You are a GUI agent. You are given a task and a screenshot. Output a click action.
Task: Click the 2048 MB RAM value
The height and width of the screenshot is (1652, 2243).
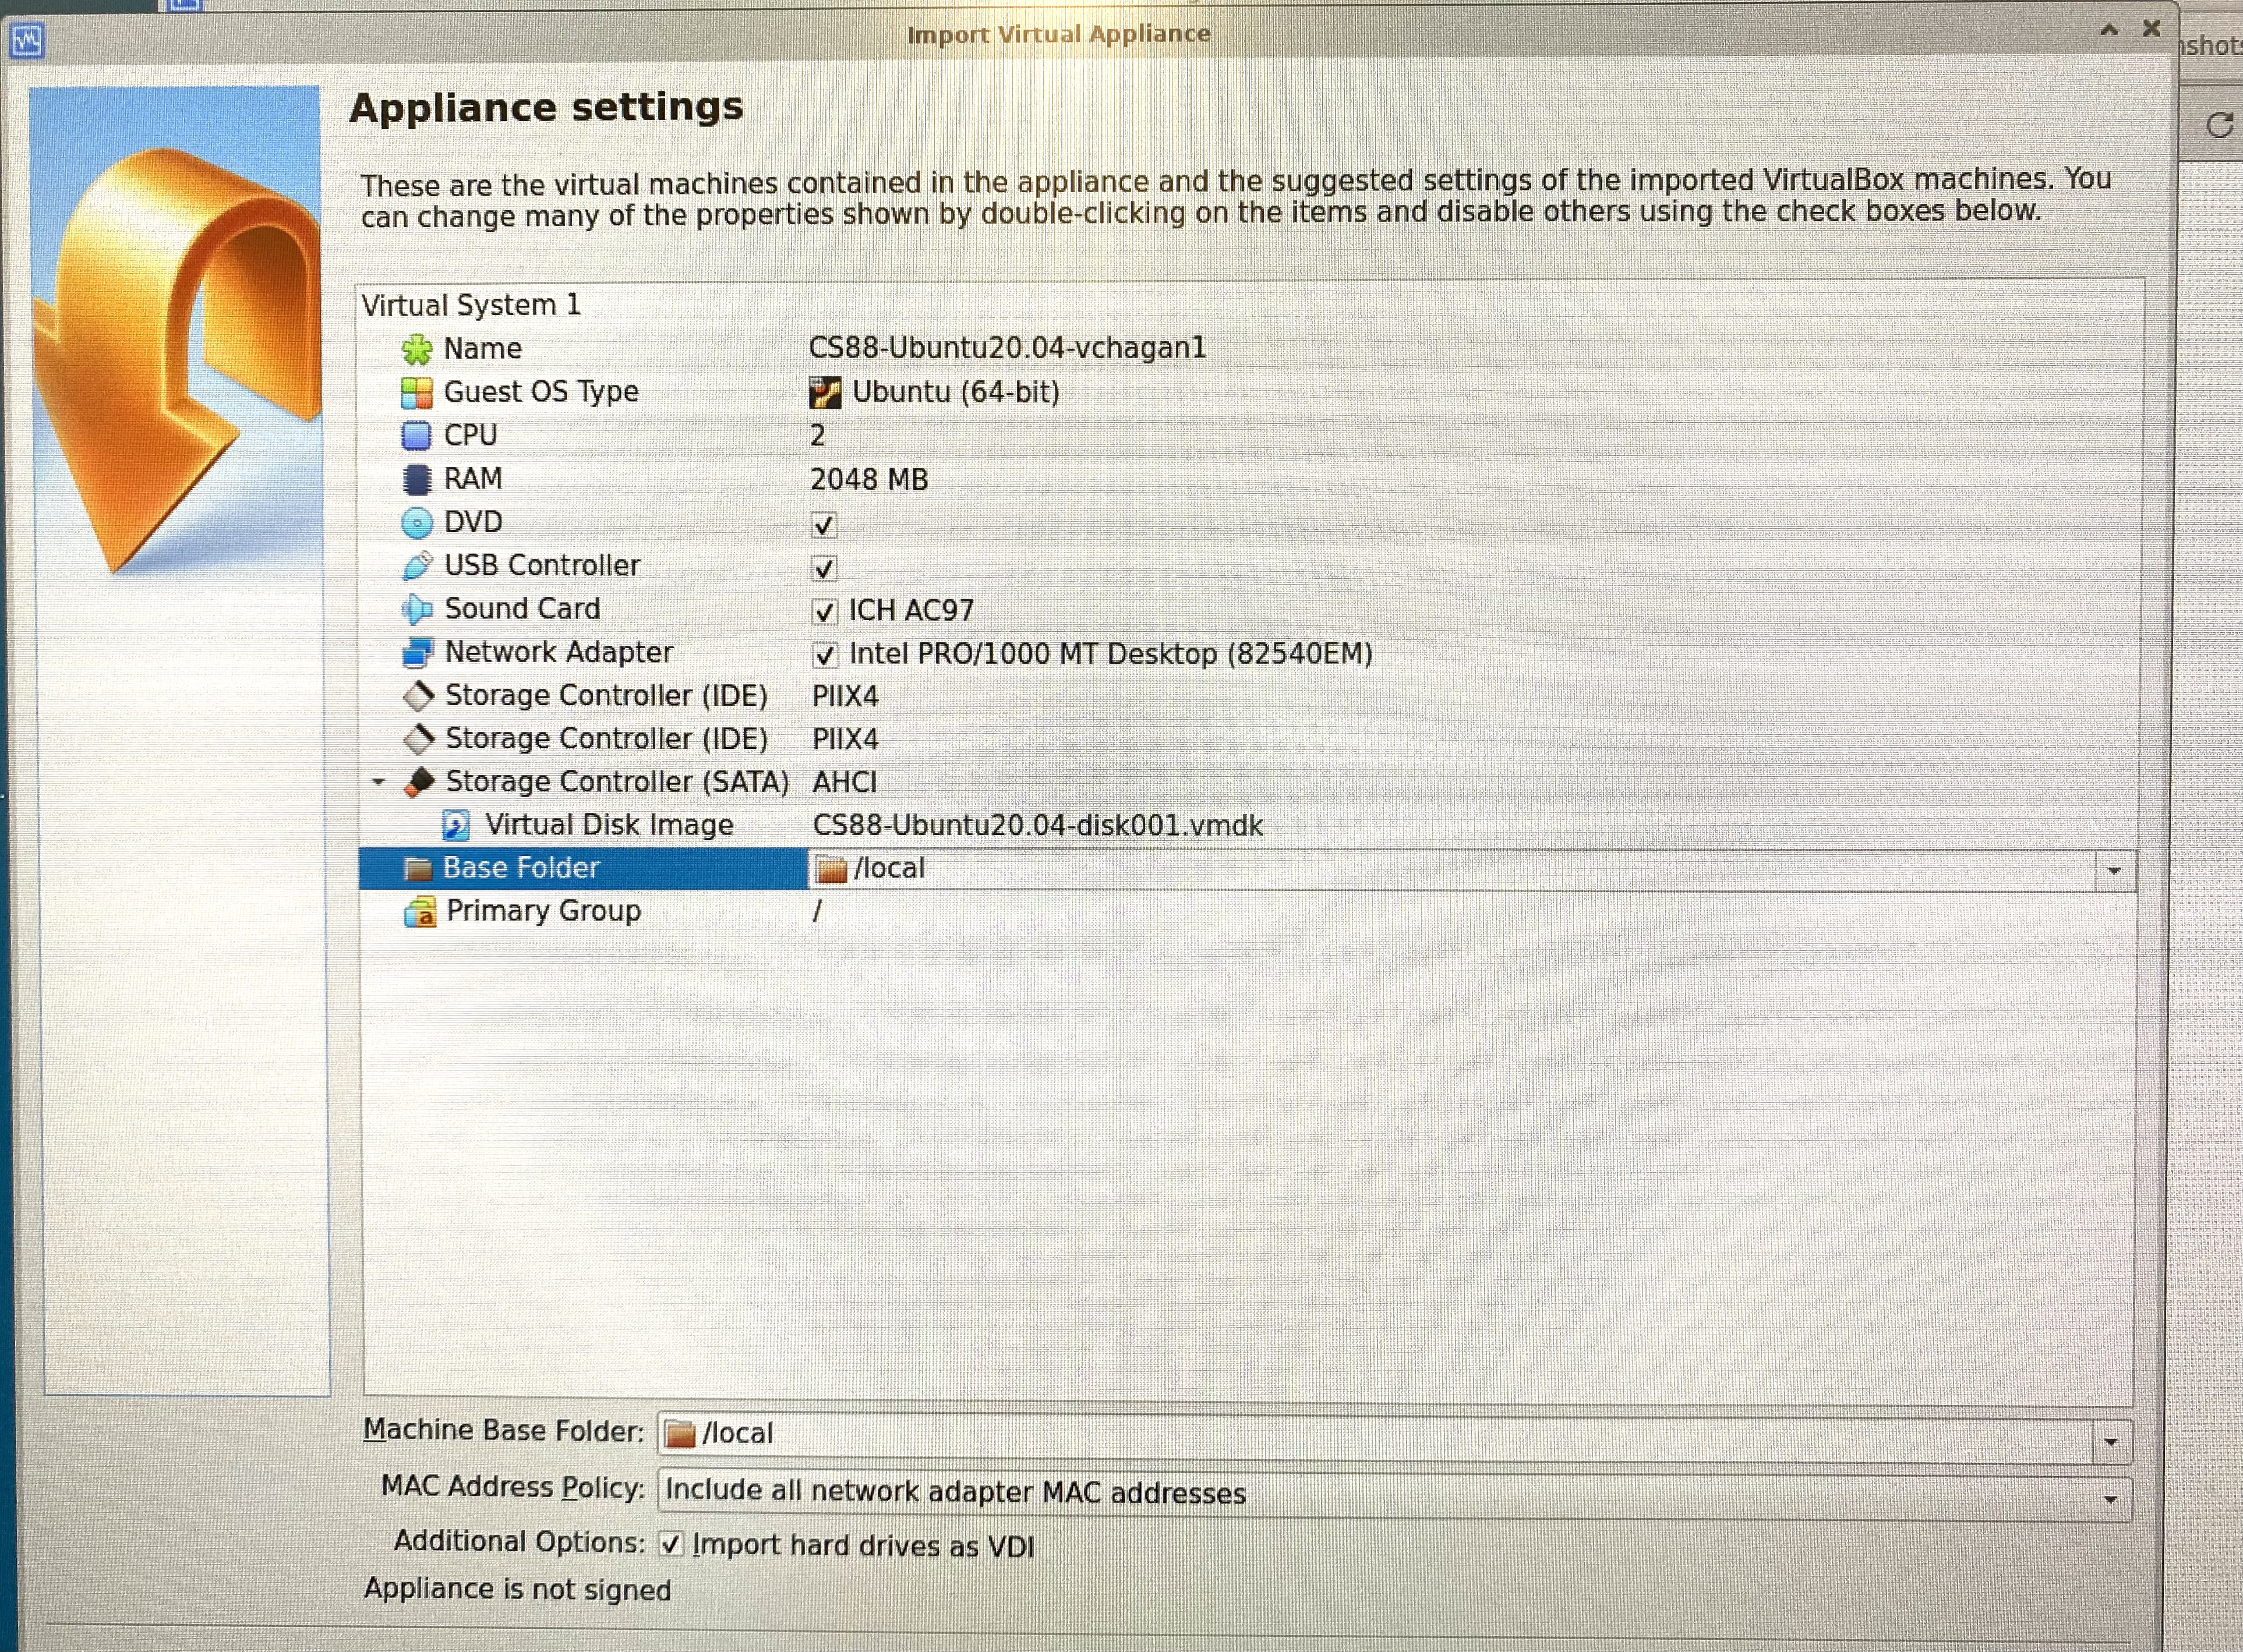click(869, 480)
